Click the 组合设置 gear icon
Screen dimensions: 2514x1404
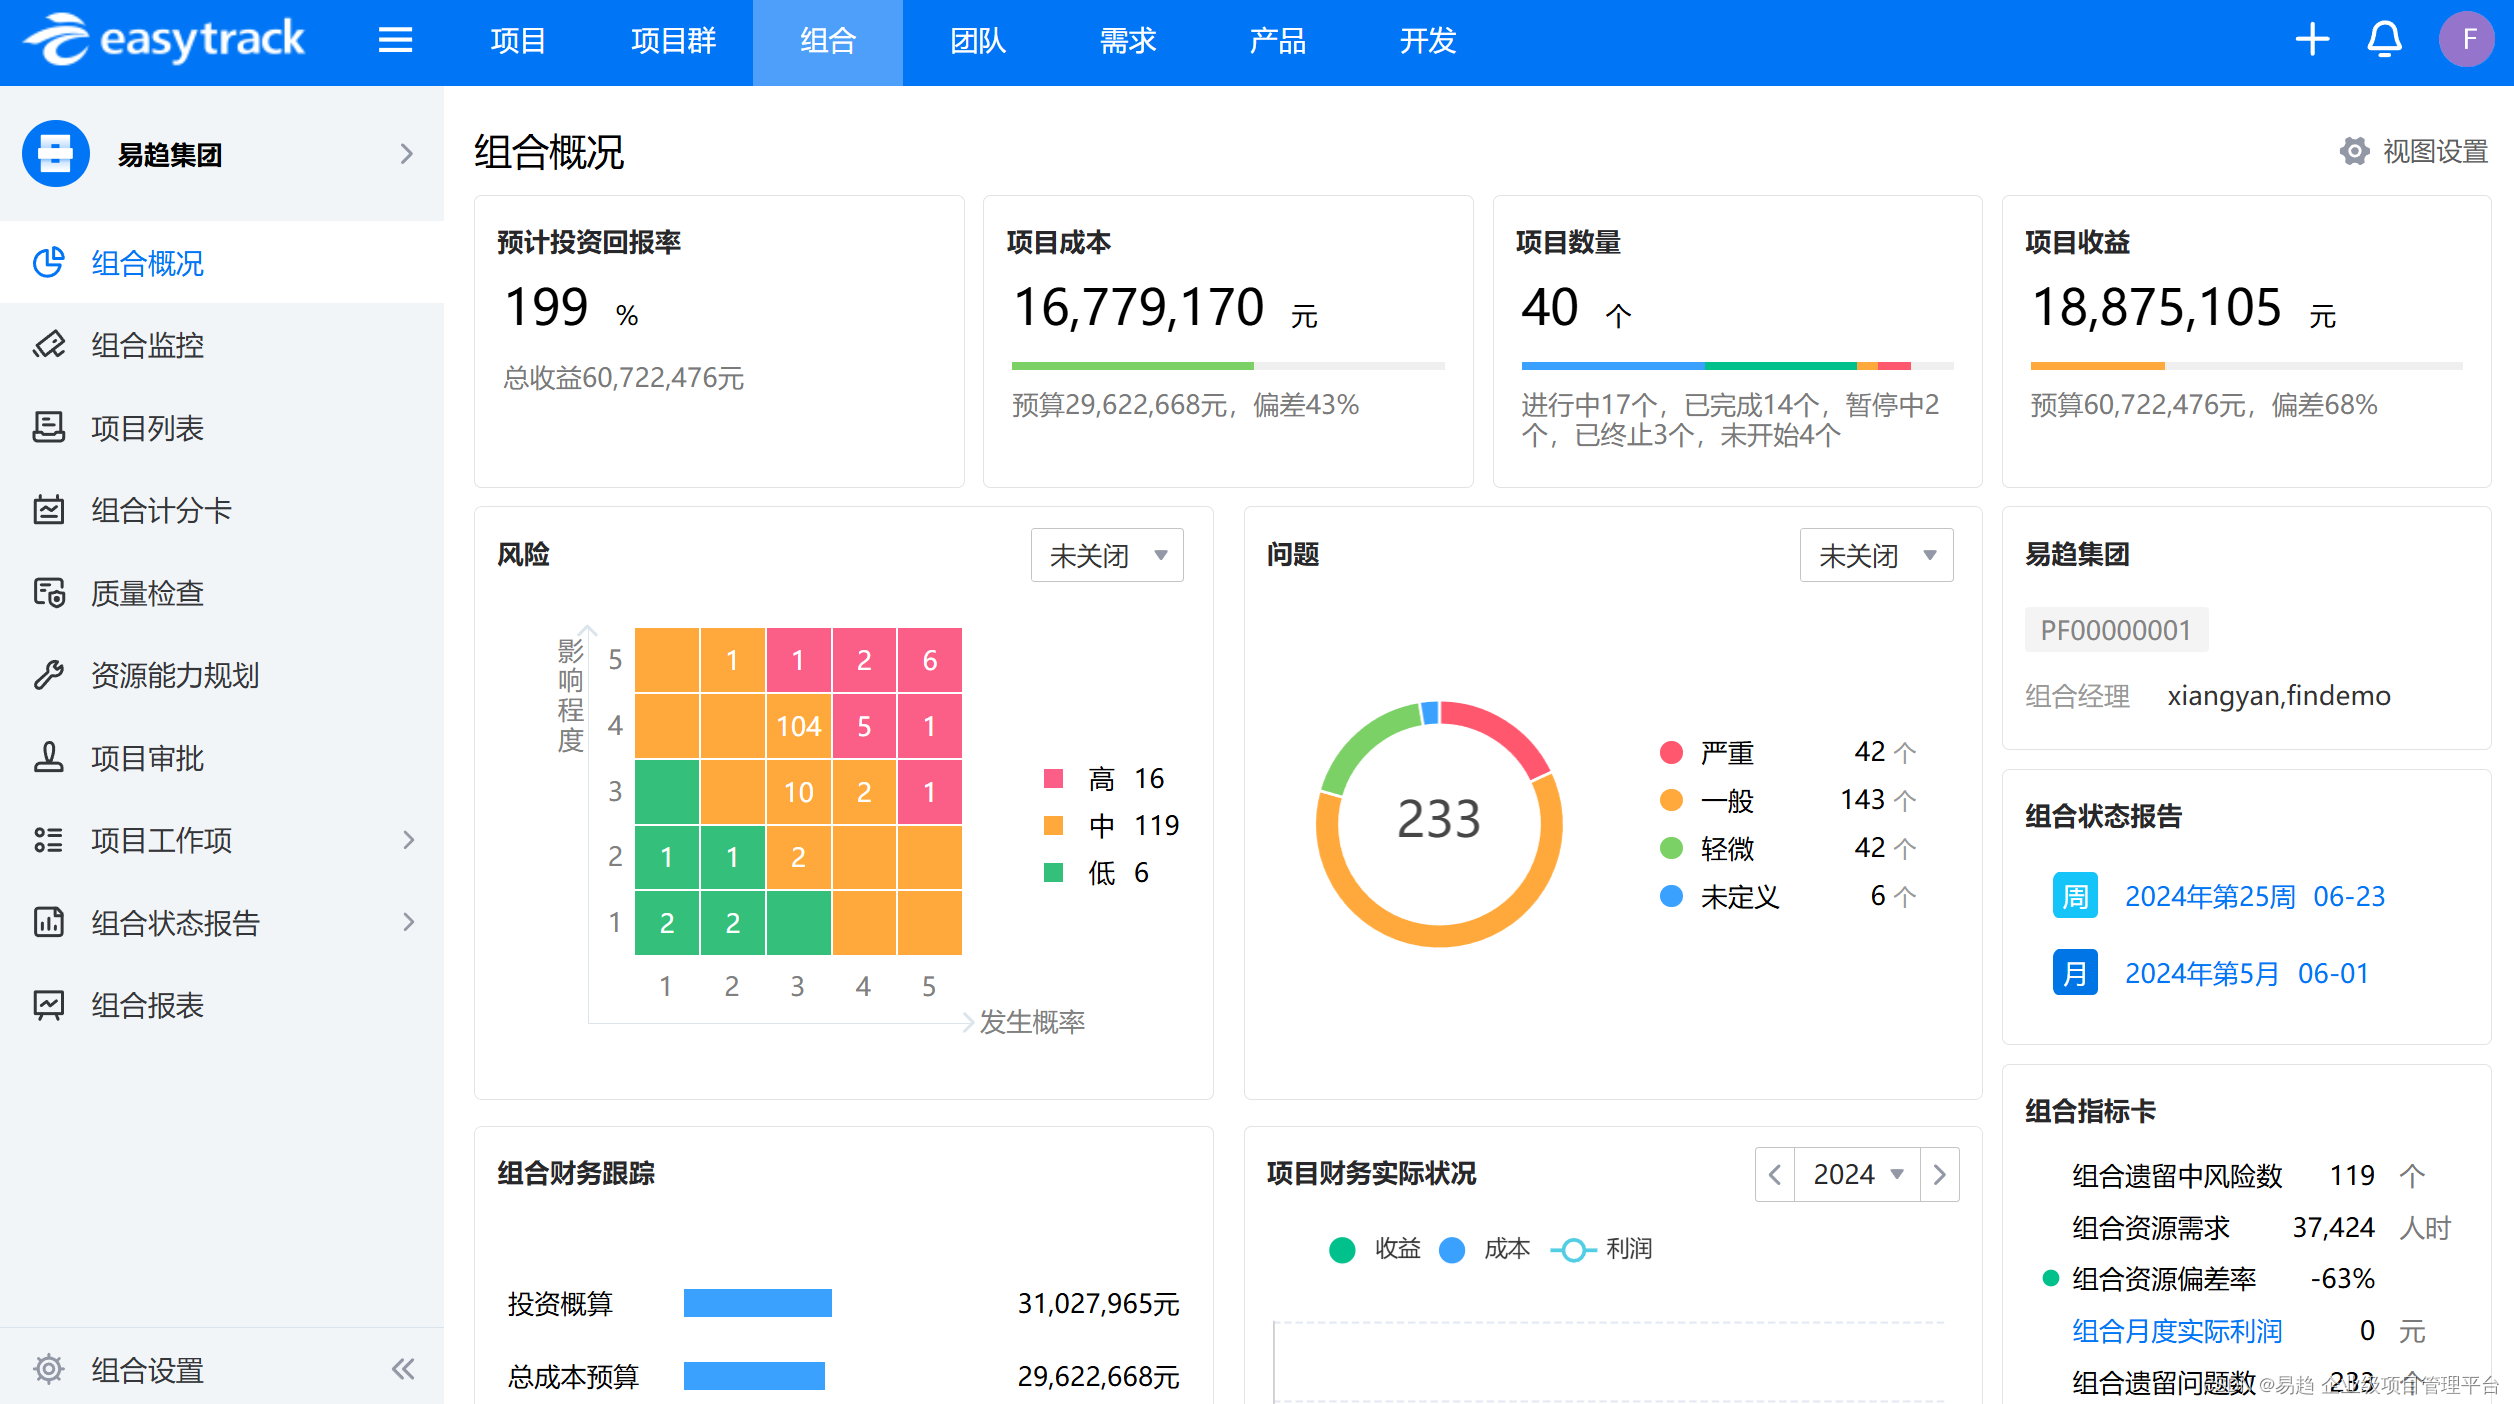click(x=48, y=1369)
